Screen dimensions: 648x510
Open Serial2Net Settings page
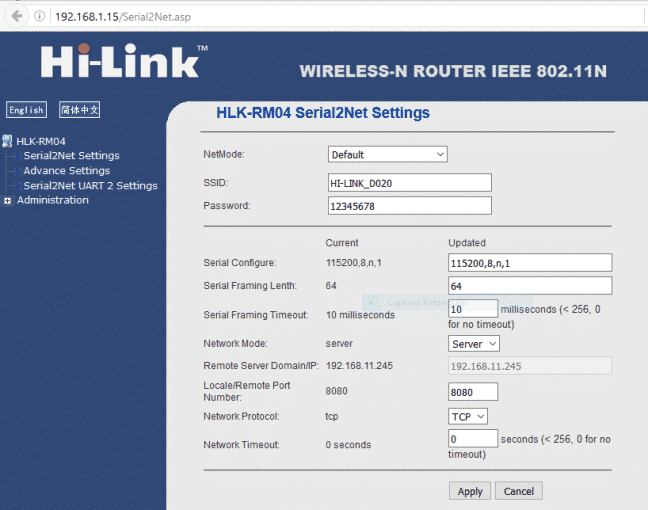(71, 156)
